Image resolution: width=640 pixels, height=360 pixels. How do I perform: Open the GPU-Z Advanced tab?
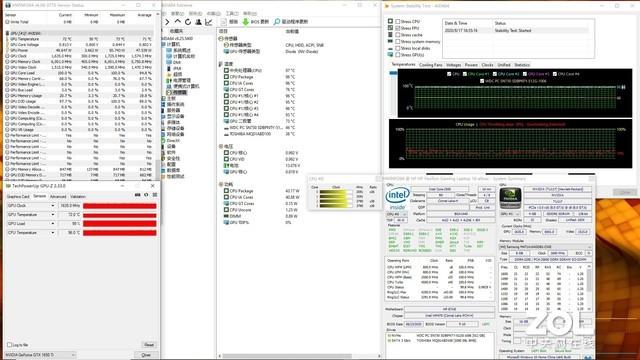58,197
